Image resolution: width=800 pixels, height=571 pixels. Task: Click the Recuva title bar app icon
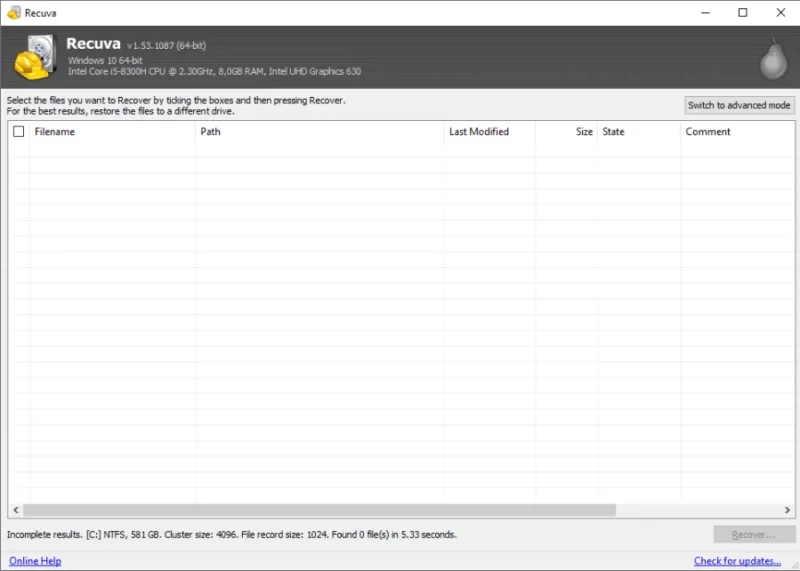click(14, 13)
